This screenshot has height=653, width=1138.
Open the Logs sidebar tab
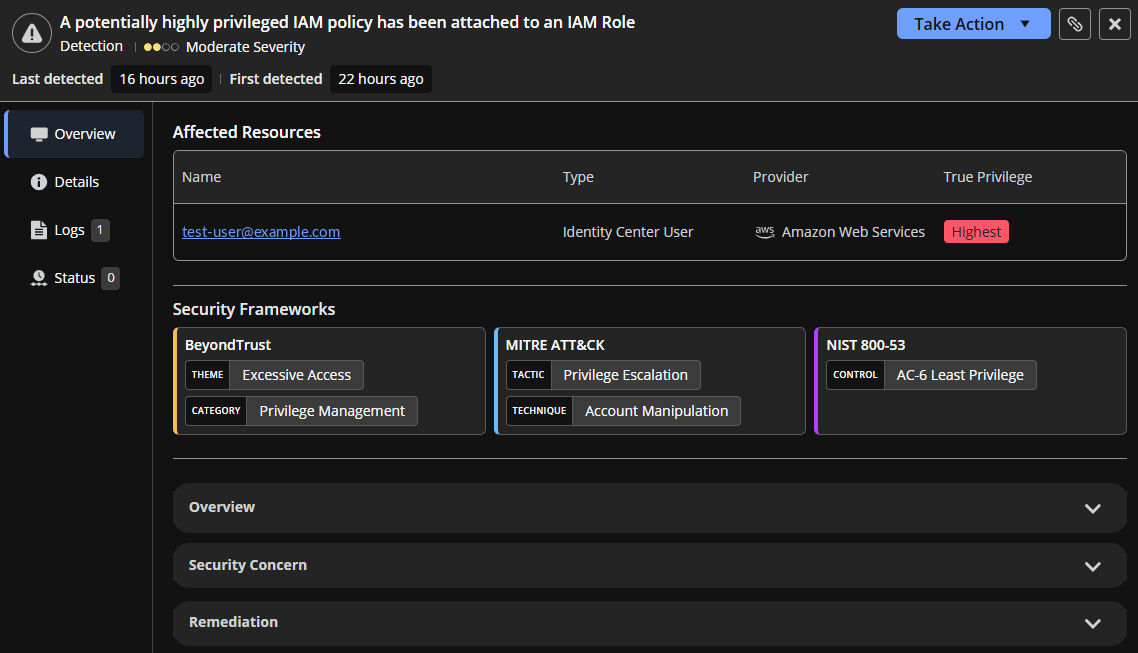click(75, 230)
